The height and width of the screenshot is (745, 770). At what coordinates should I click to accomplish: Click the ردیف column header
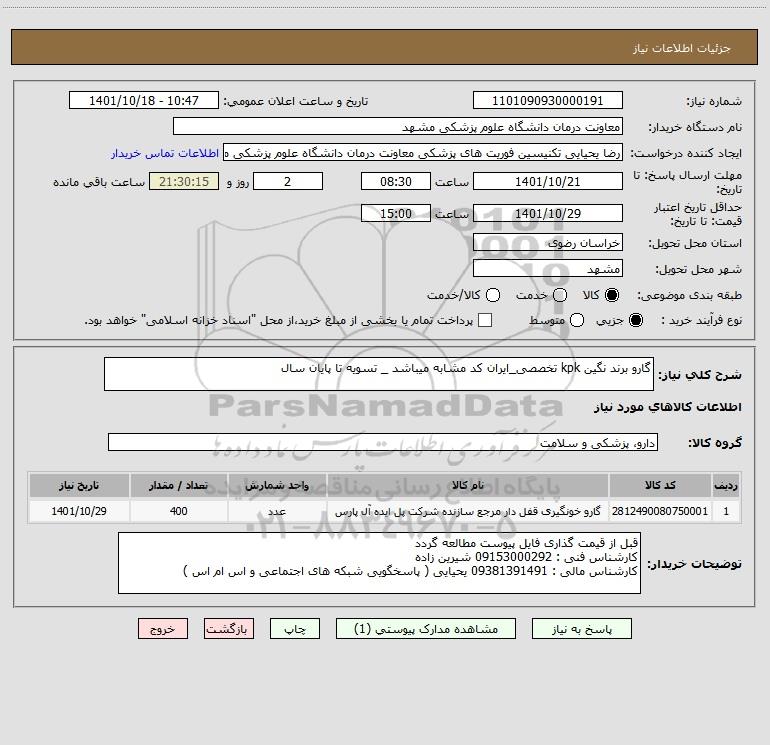coord(726,485)
